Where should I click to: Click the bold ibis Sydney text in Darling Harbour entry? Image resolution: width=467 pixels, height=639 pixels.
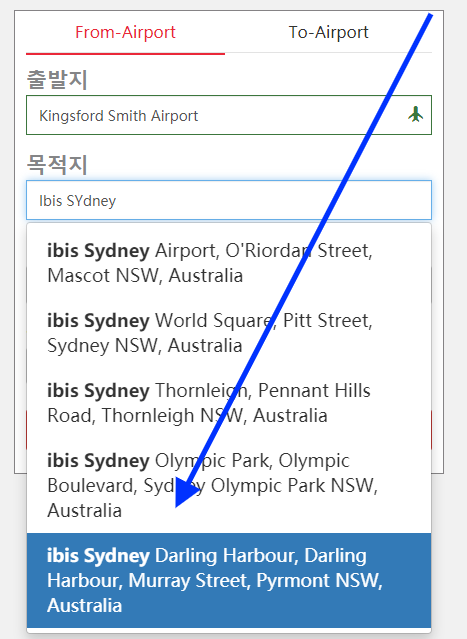98,556
